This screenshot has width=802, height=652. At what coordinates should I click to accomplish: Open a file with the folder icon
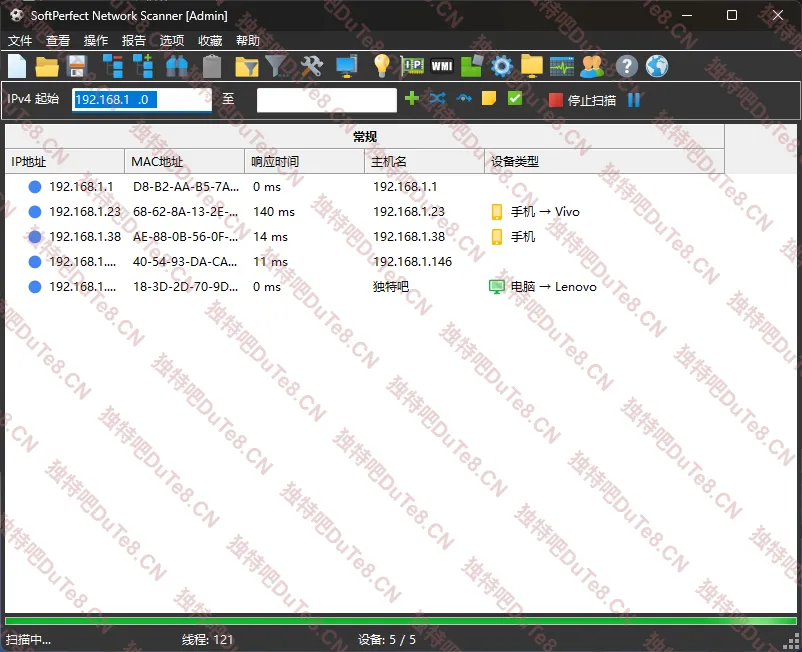(x=47, y=66)
